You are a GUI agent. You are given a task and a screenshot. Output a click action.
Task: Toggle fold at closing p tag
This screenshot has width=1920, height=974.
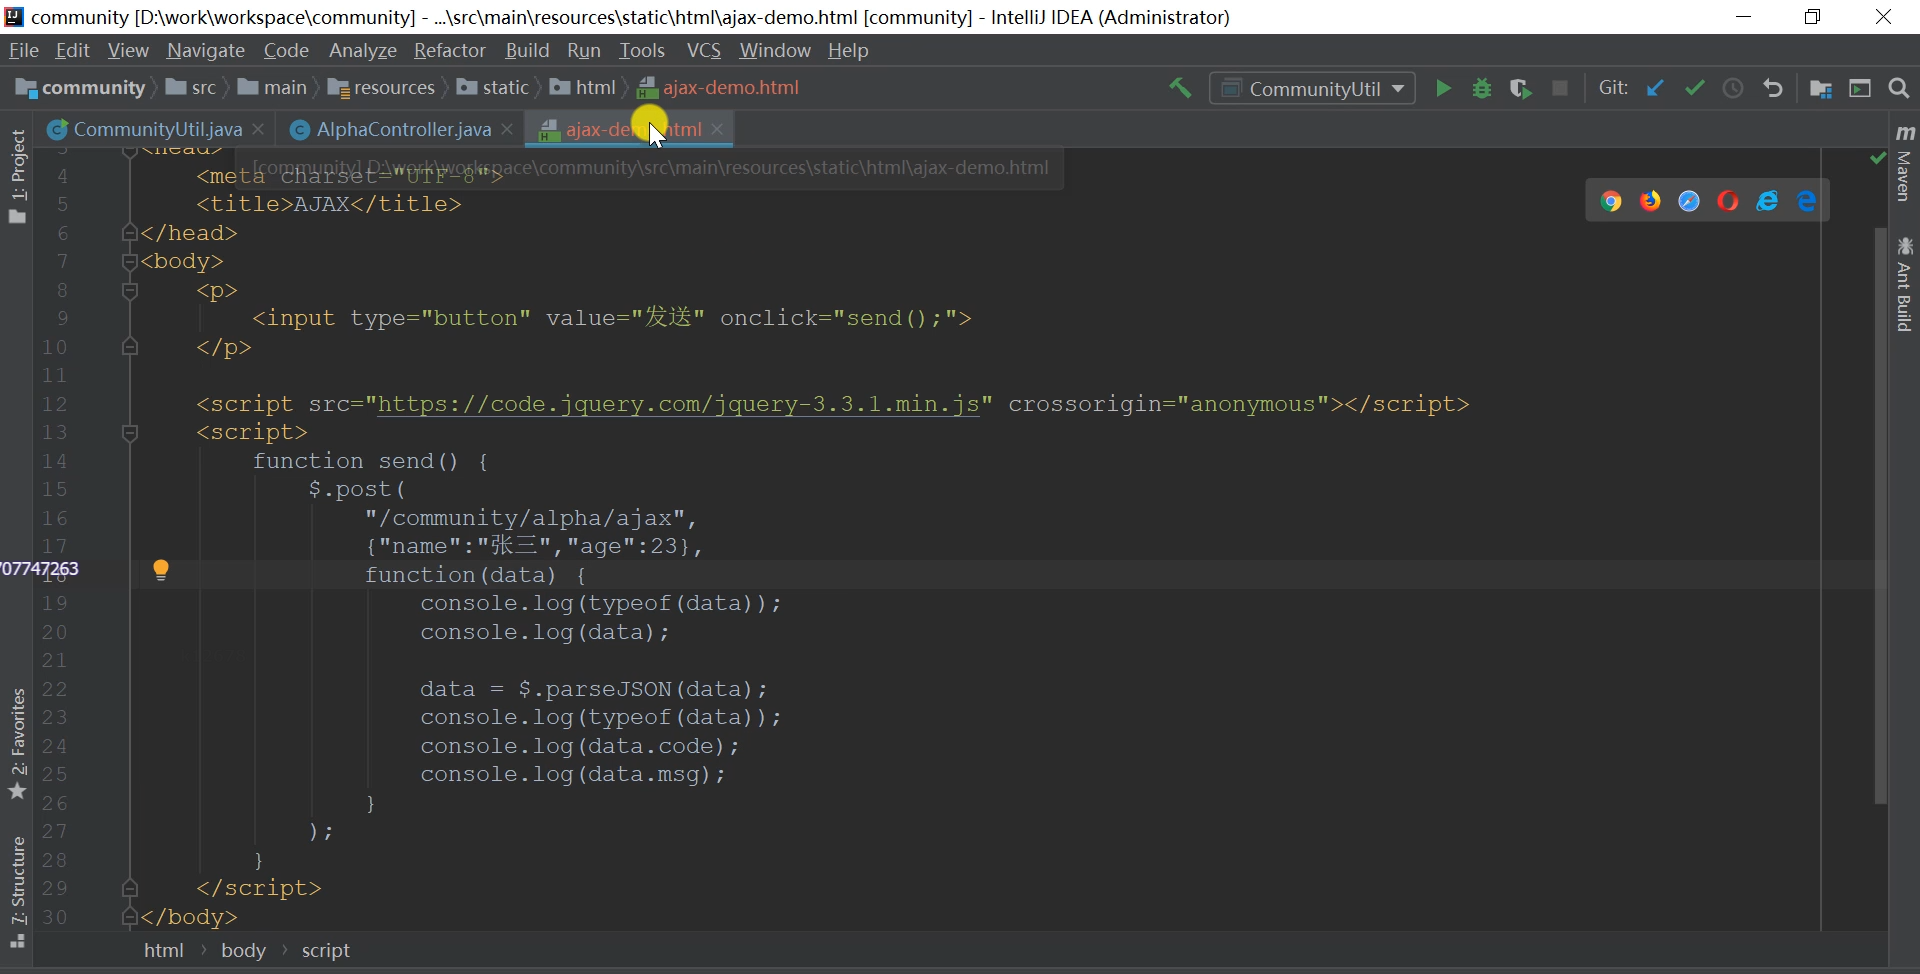(129, 347)
